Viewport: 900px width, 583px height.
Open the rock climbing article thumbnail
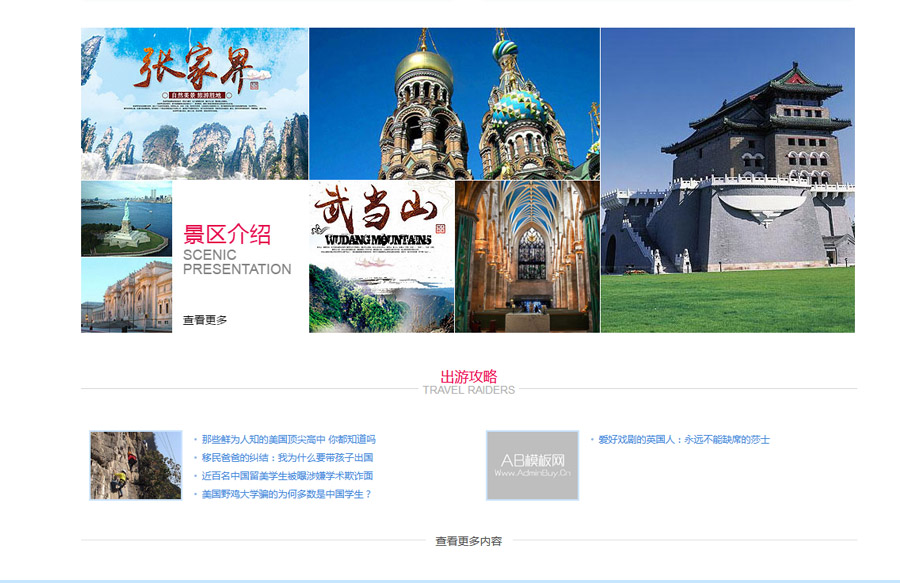(x=136, y=465)
